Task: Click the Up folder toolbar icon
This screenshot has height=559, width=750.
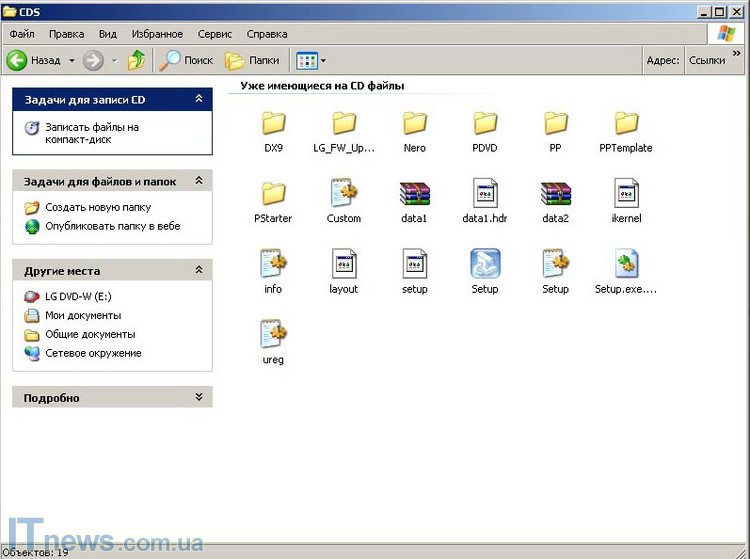Action: click(136, 60)
